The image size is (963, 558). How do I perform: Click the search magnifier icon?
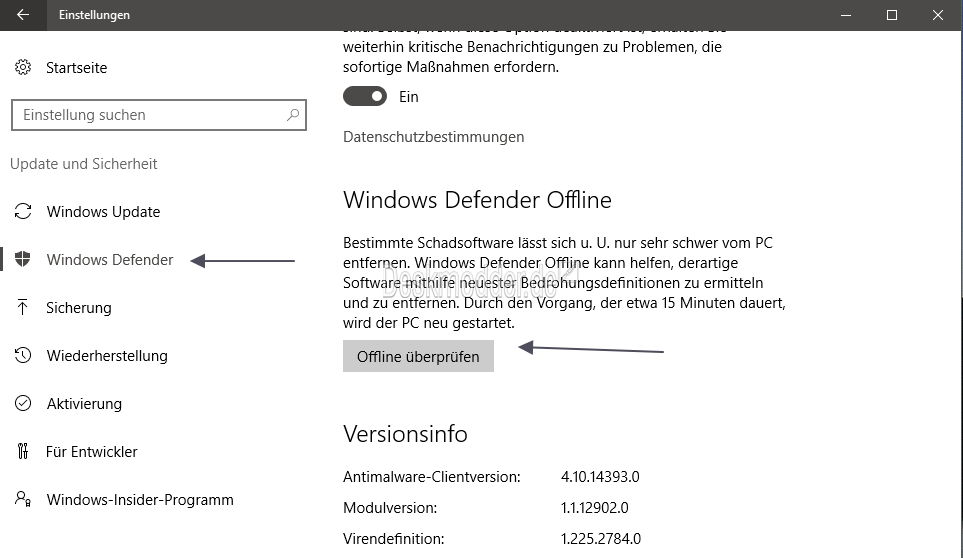293,115
